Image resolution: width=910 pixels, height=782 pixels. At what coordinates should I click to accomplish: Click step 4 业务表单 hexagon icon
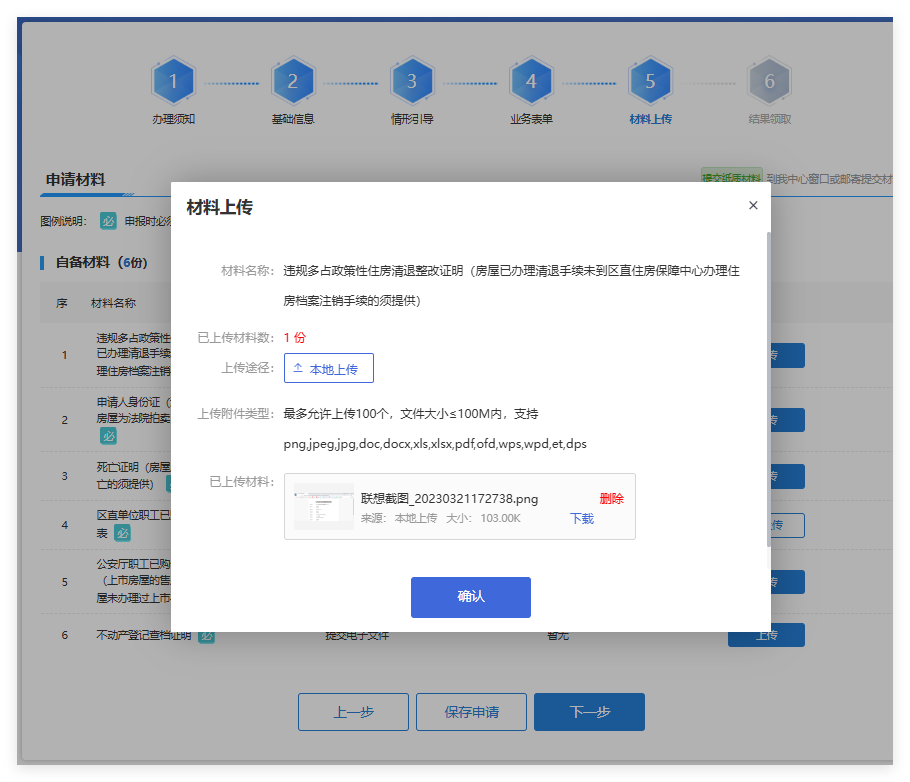(x=531, y=81)
